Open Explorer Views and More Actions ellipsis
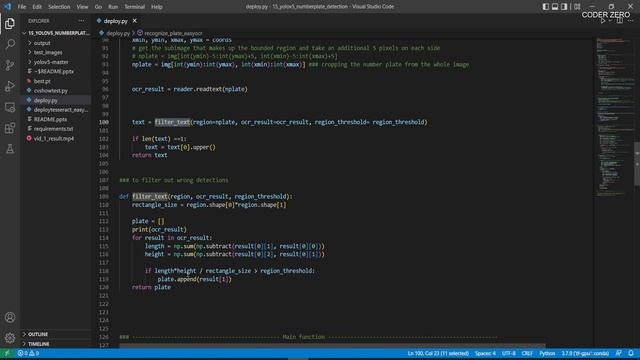640x360 pixels. pos(81,21)
